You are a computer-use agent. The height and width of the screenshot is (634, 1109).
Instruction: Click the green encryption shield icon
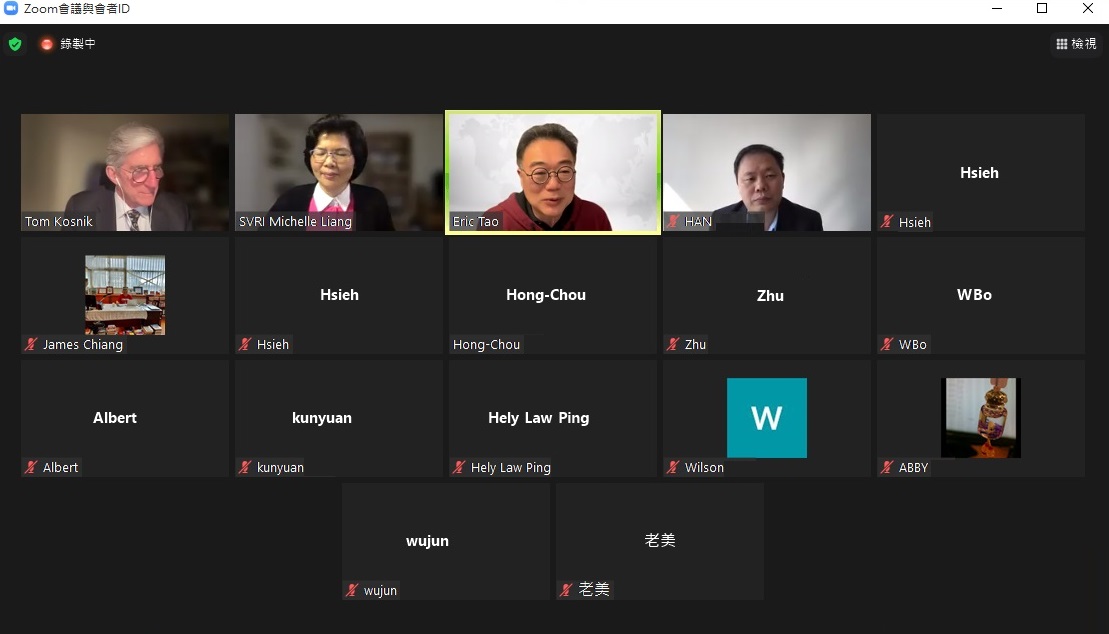[x=15, y=44]
